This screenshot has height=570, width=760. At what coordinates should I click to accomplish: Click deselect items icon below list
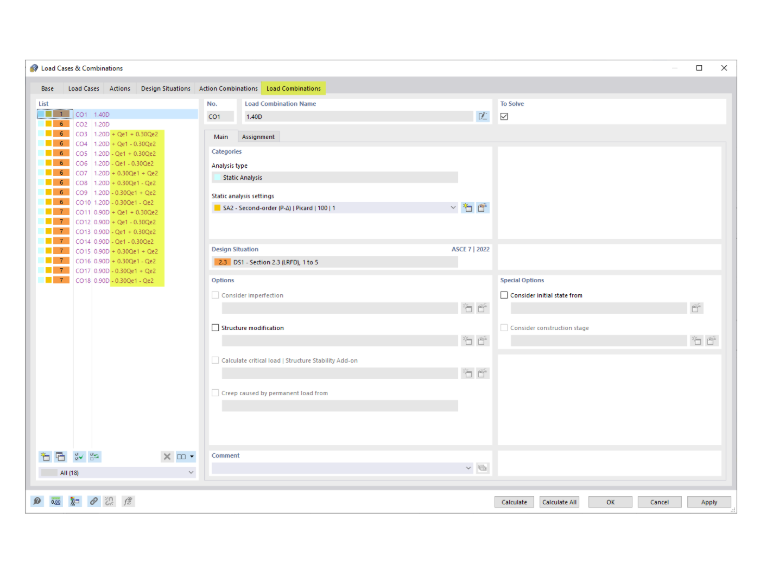point(95,457)
